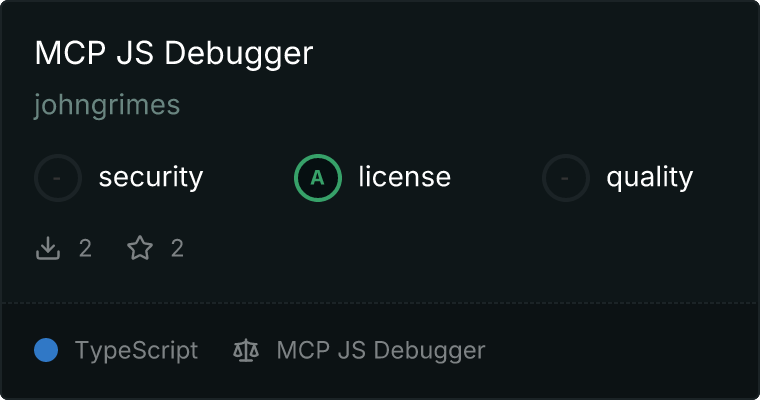Click the download icon
Screen dimensions: 760x400
coord(48,248)
